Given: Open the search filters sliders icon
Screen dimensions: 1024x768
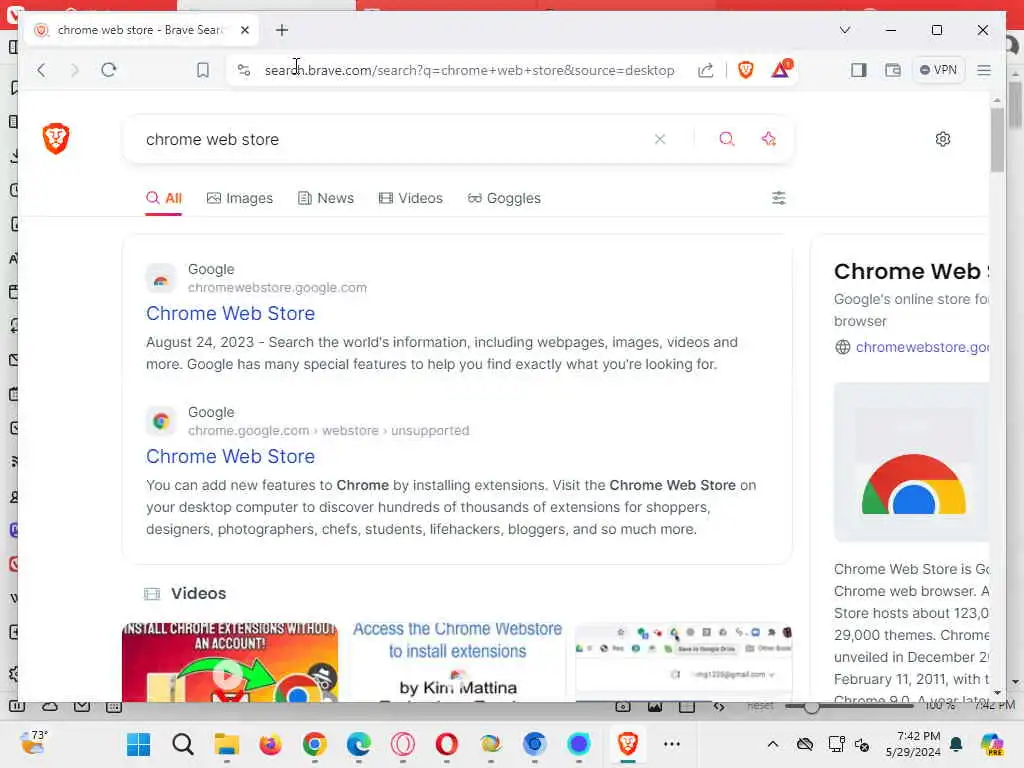Looking at the screenshot, I should point(778,198).
